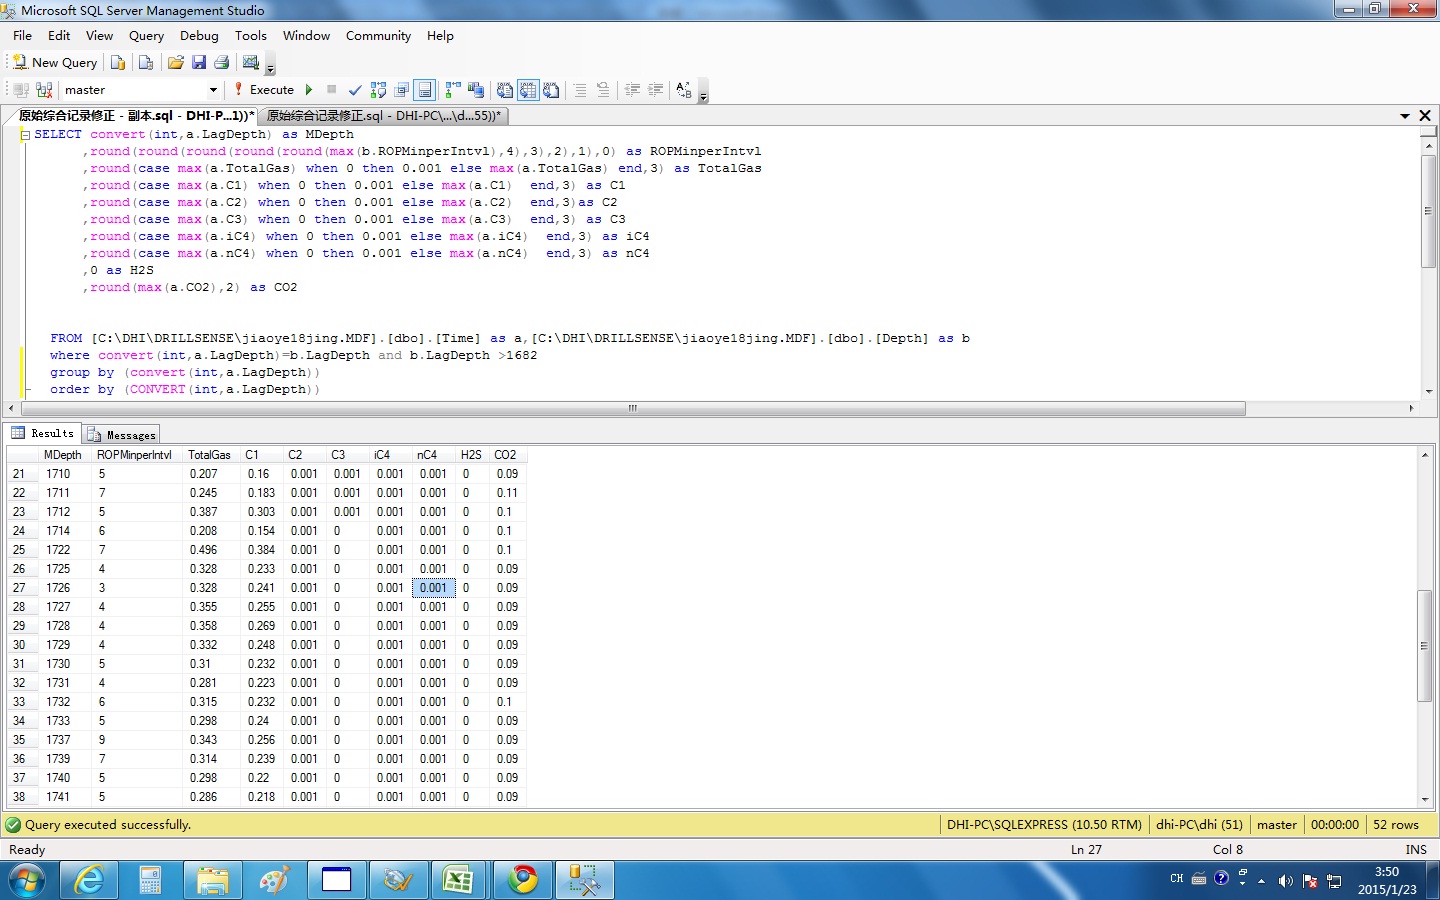
Task: Save the query with the floppy disk icon
Action: point(199,62)
